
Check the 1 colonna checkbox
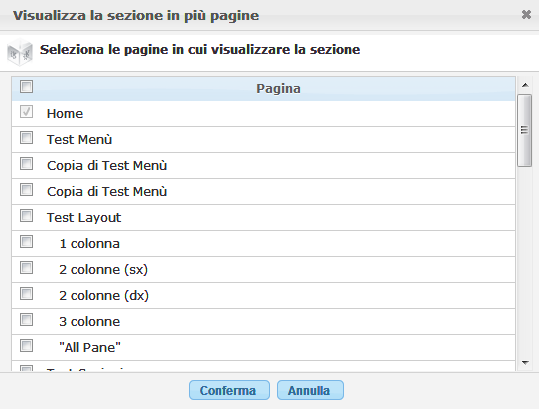pyautogui.click(x=26, y=242)
